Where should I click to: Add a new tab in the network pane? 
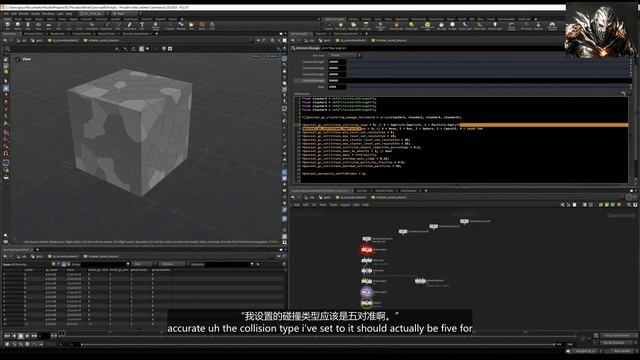pyautogui.click(x=426, y=191)
